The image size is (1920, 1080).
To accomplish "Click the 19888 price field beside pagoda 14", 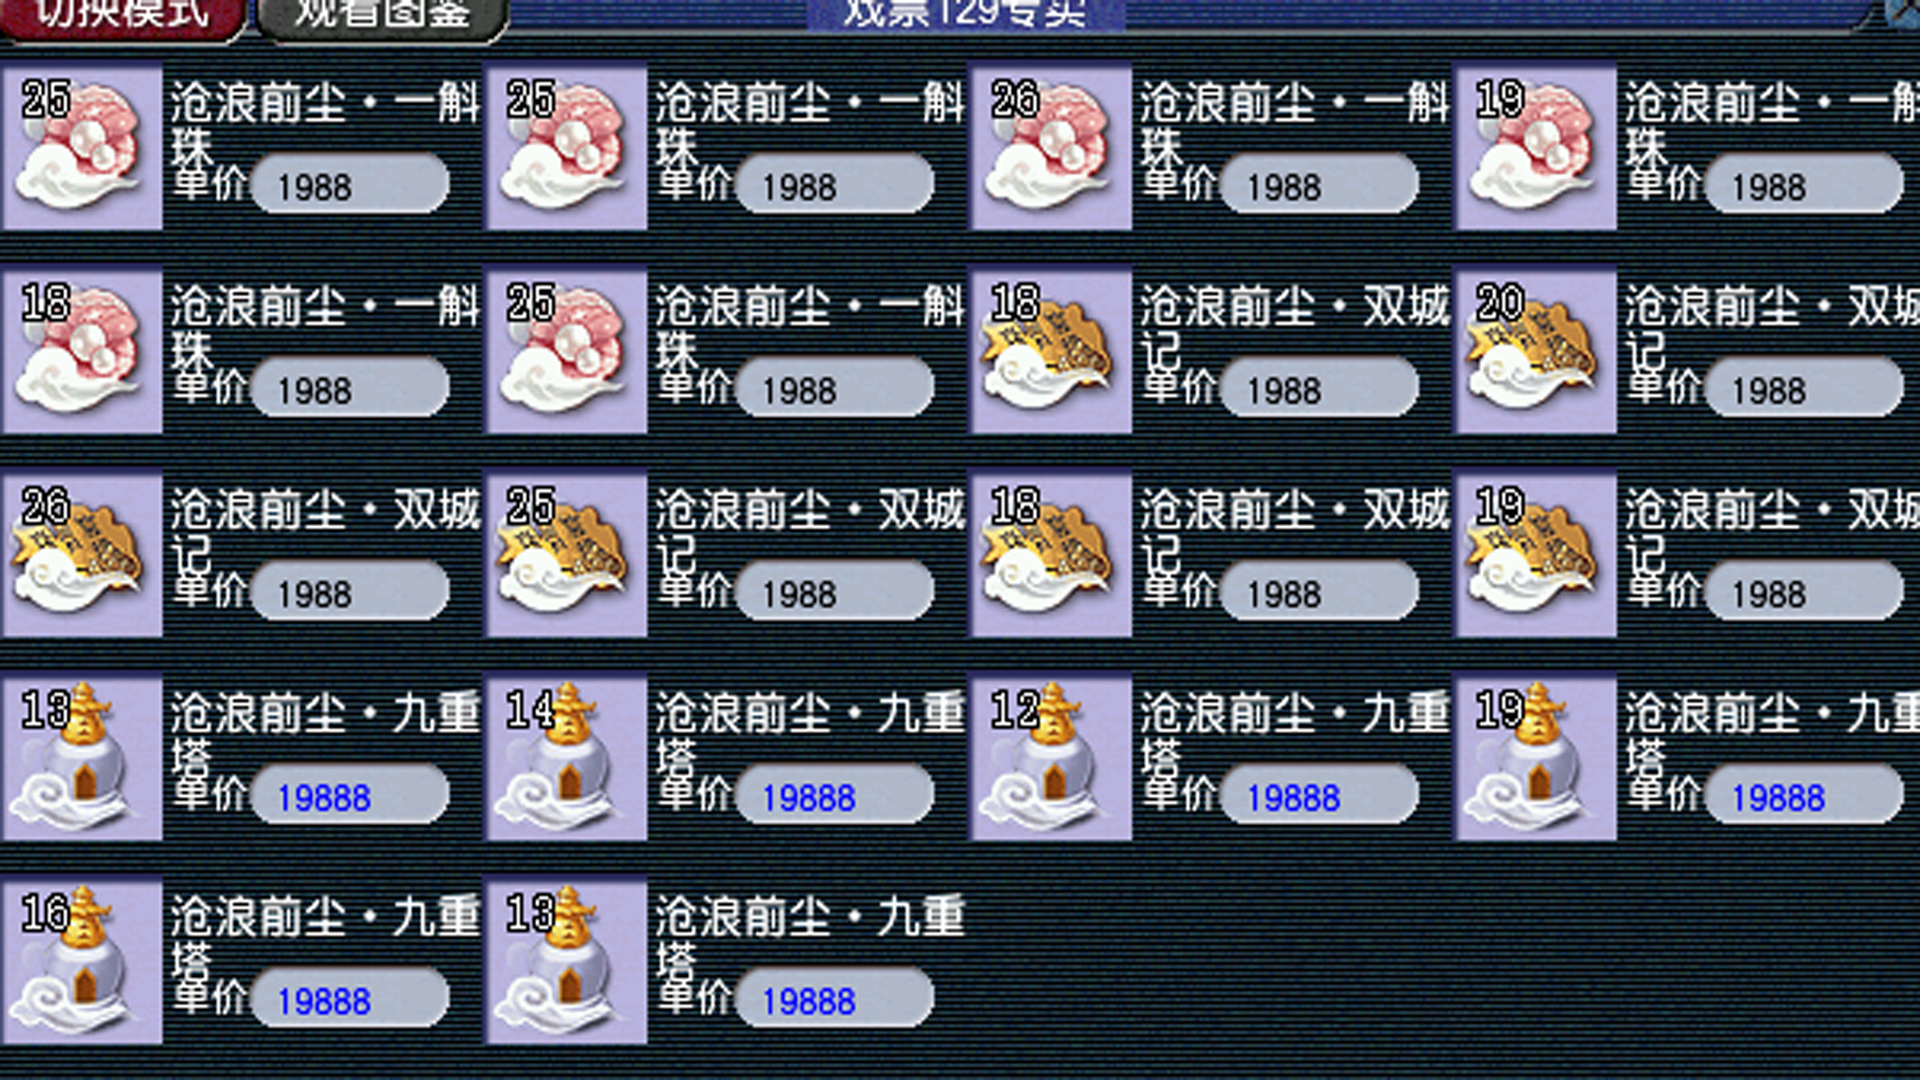I will click(x=835, y=796).
